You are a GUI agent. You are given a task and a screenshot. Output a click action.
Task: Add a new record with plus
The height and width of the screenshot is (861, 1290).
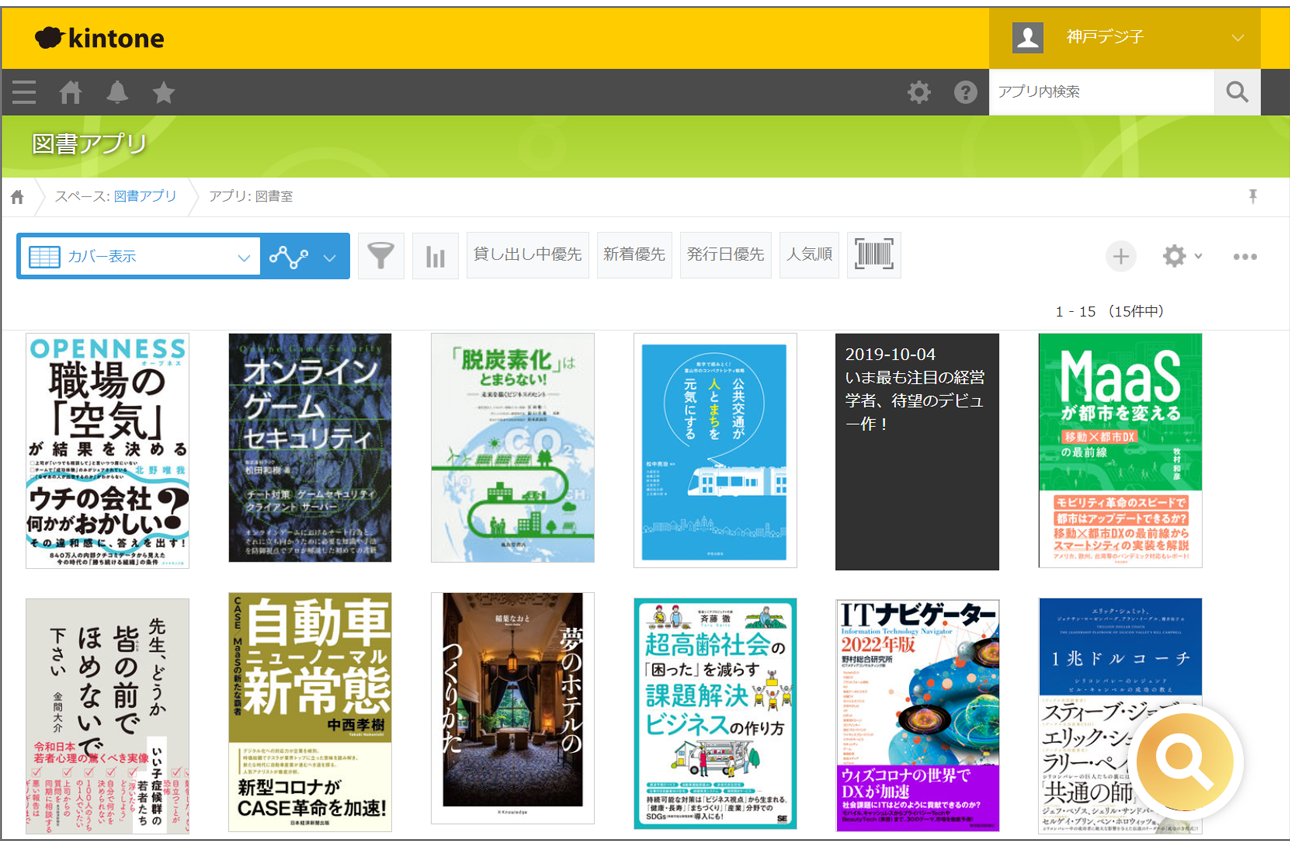pyautogui.click(x=1121, y=257)
